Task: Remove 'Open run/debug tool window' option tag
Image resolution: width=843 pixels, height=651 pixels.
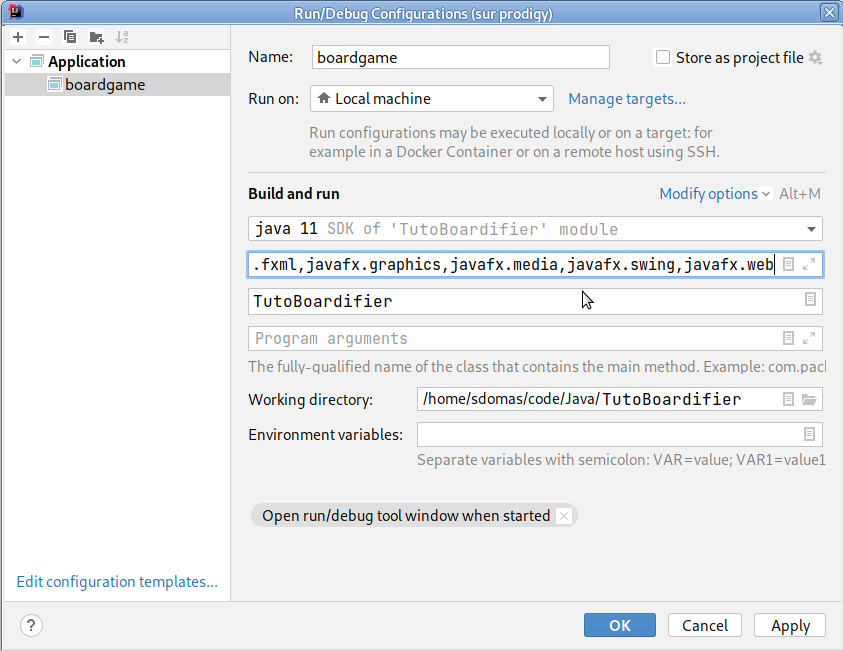Action: 564,516
